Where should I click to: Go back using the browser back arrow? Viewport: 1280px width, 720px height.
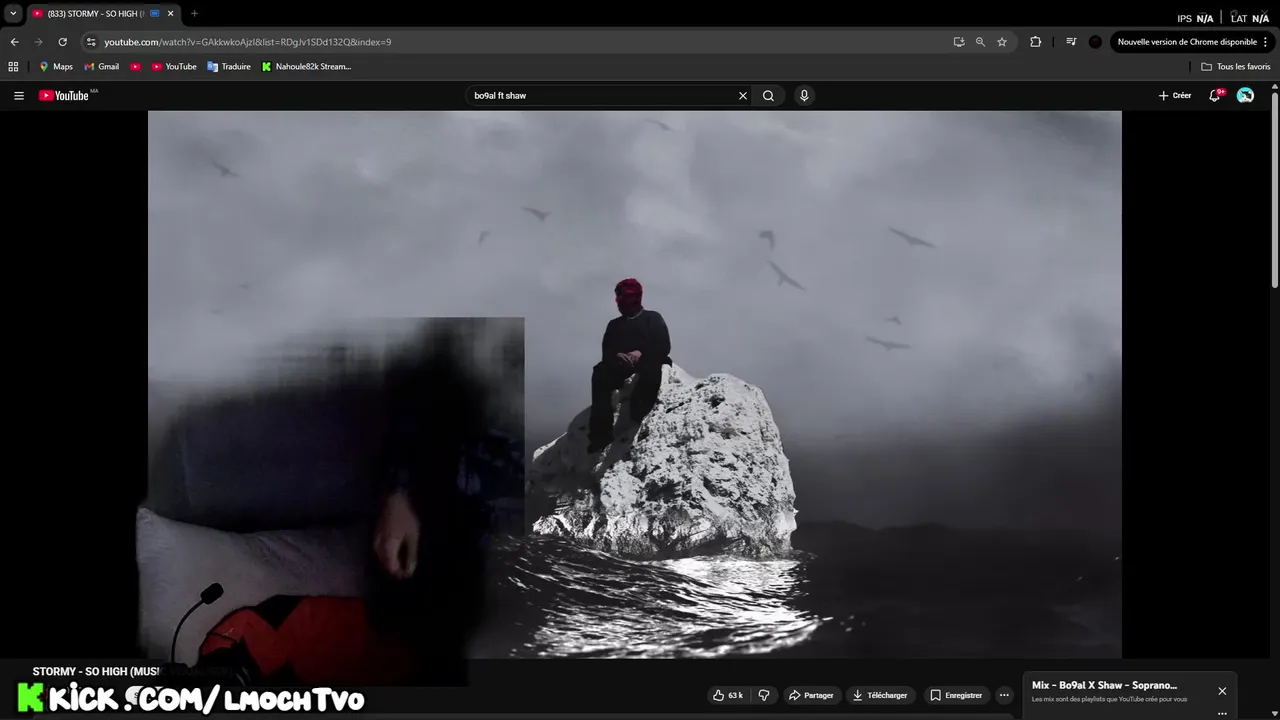(x=14, y=42)
